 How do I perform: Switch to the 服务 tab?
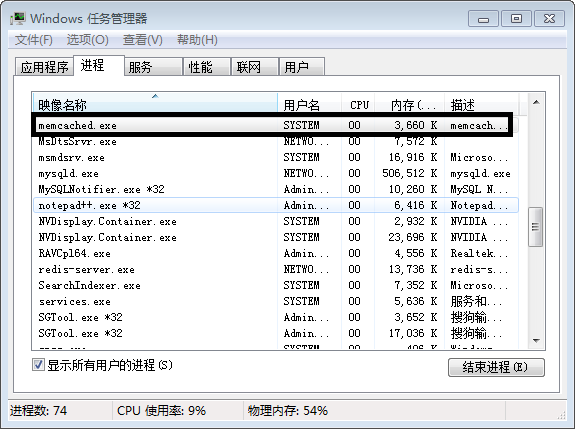coord(154,67)
